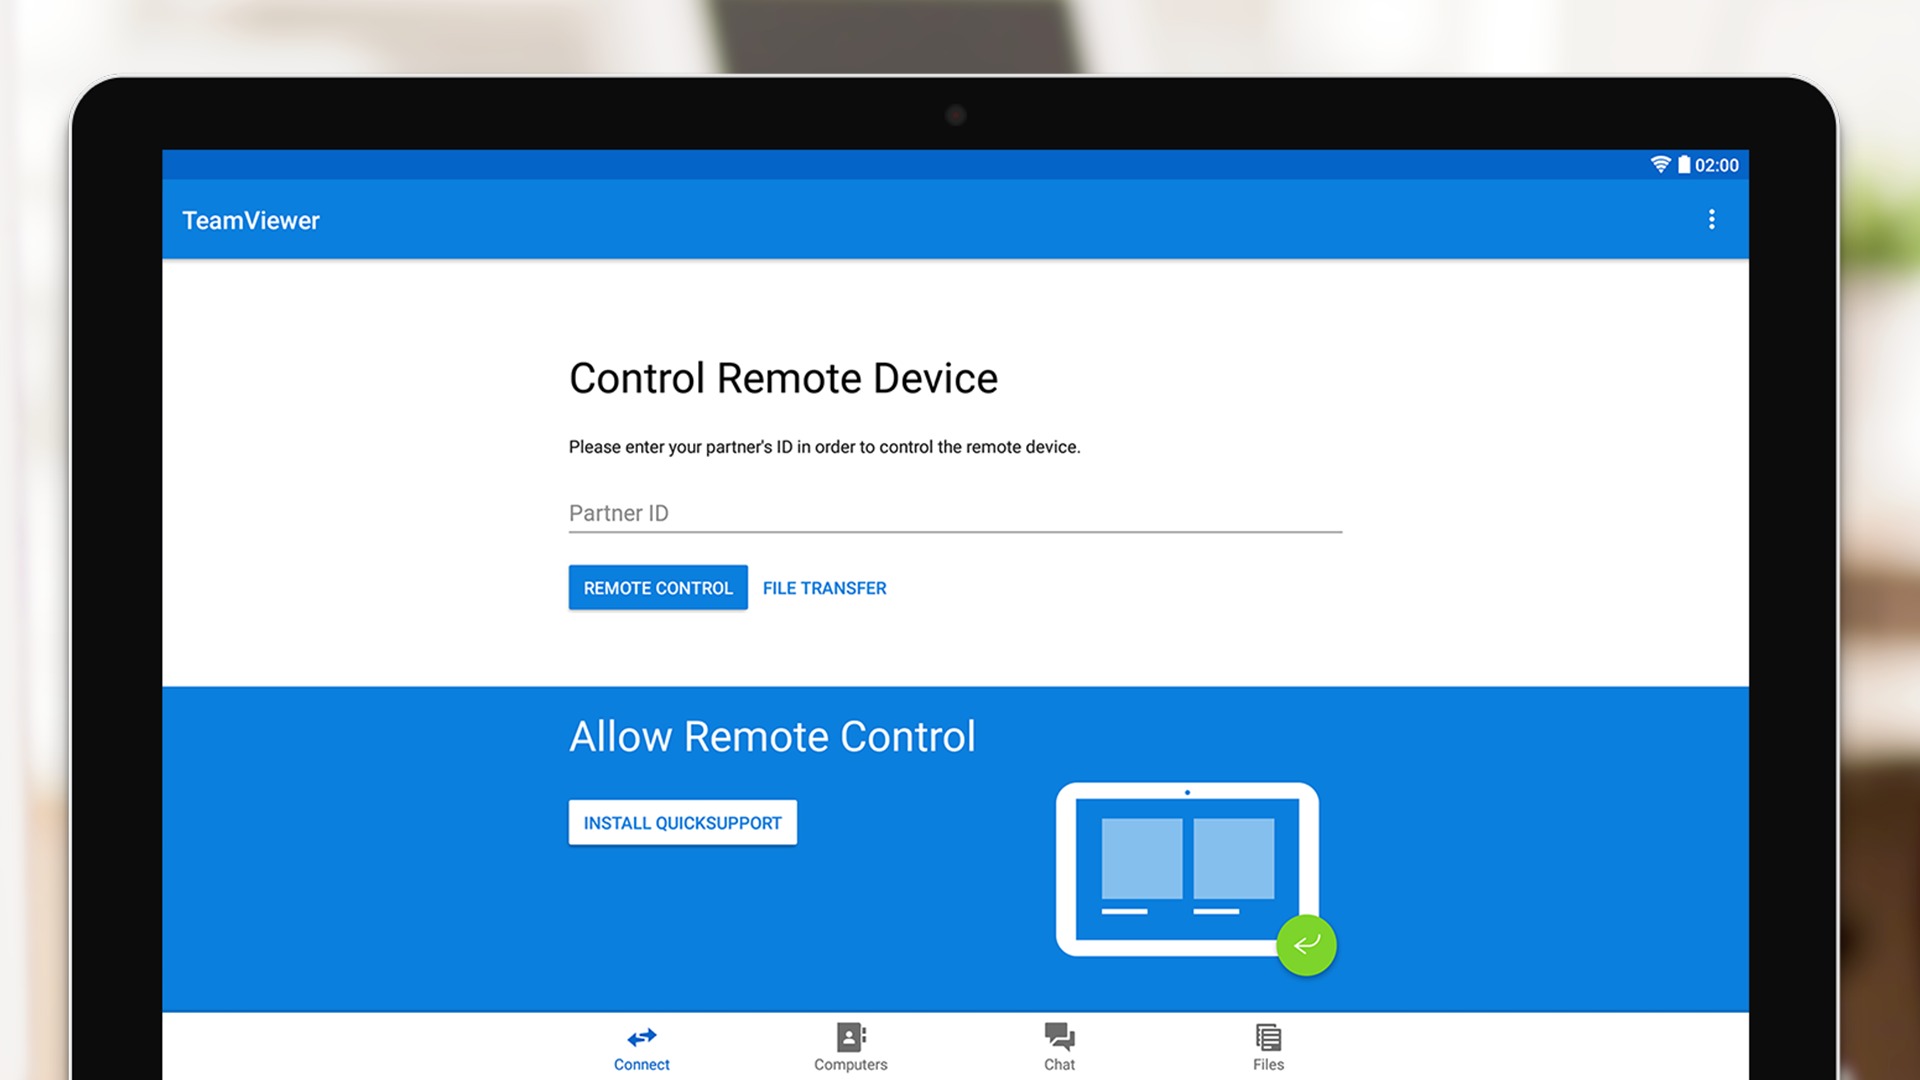1920x1080 pixels.
Task: Tap the WiFi status icon
Action: click(x=1652, y=165)
